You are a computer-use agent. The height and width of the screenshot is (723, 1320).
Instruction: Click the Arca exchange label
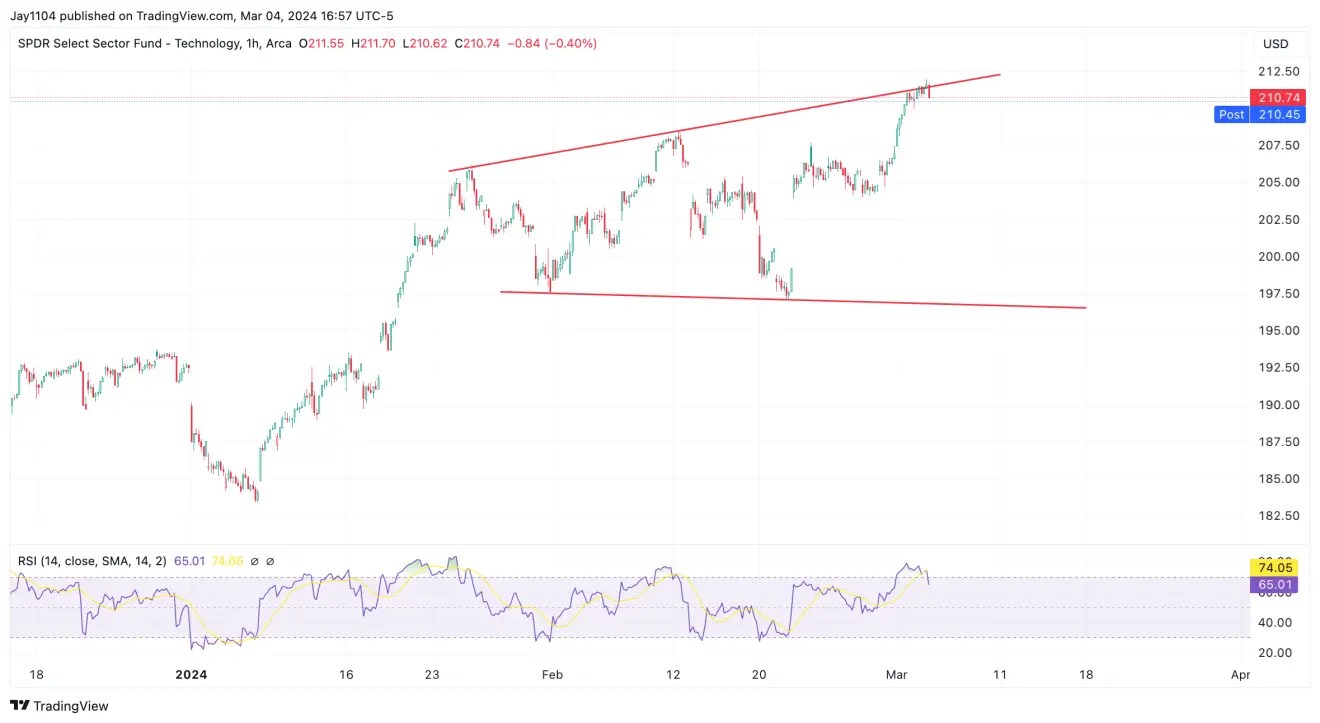(278, 44)
